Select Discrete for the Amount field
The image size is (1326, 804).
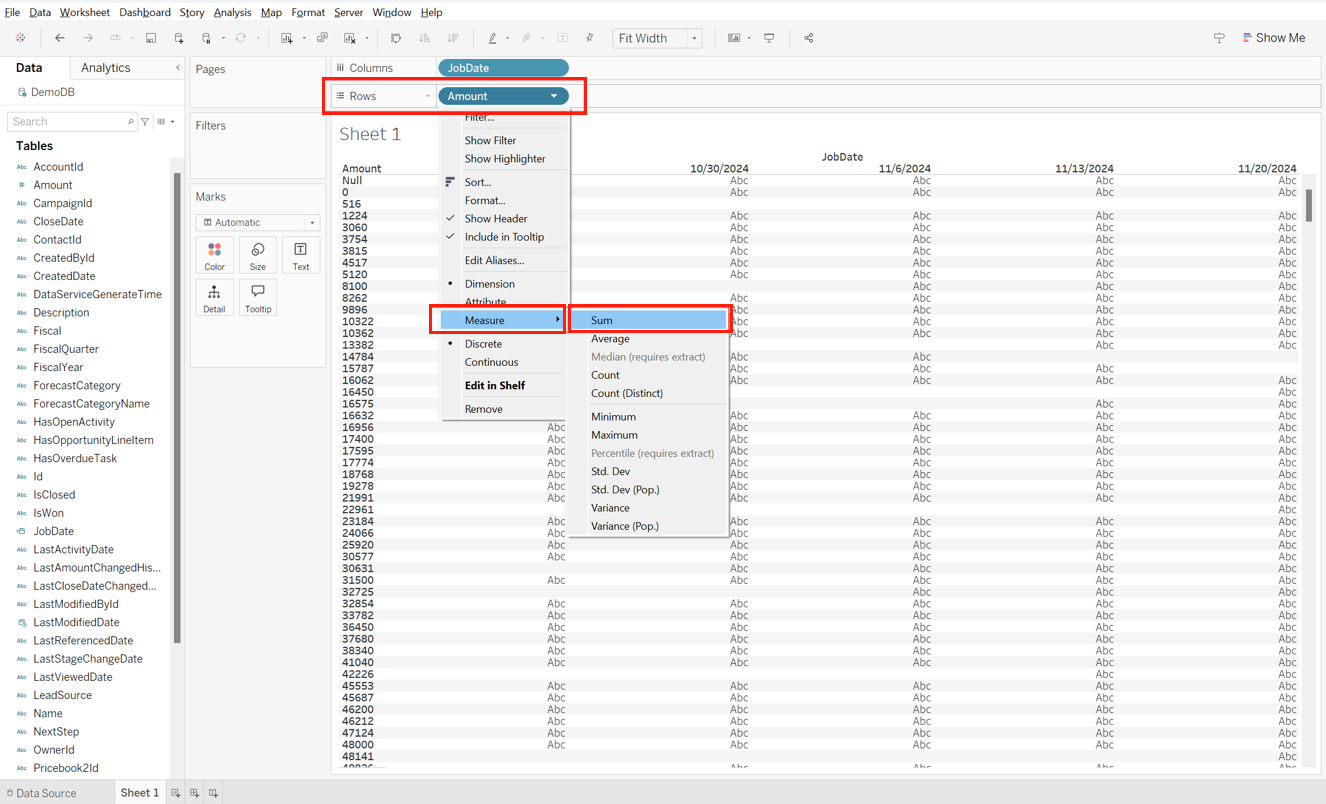tap(485, 343)
